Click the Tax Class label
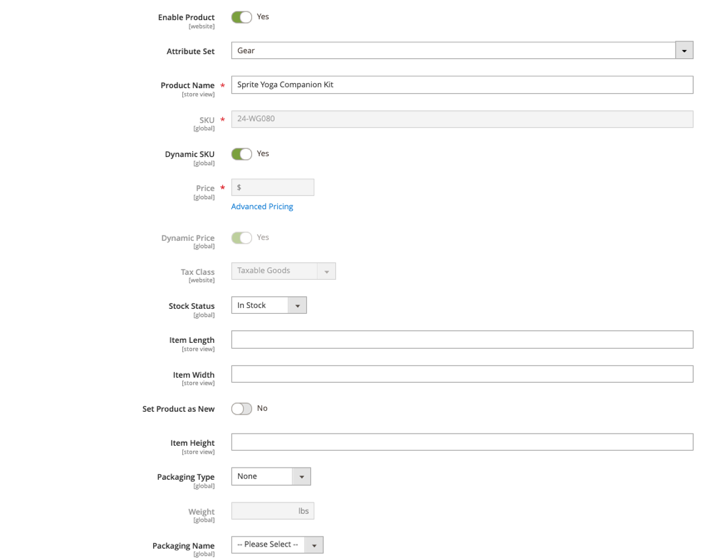 (198, 272)
